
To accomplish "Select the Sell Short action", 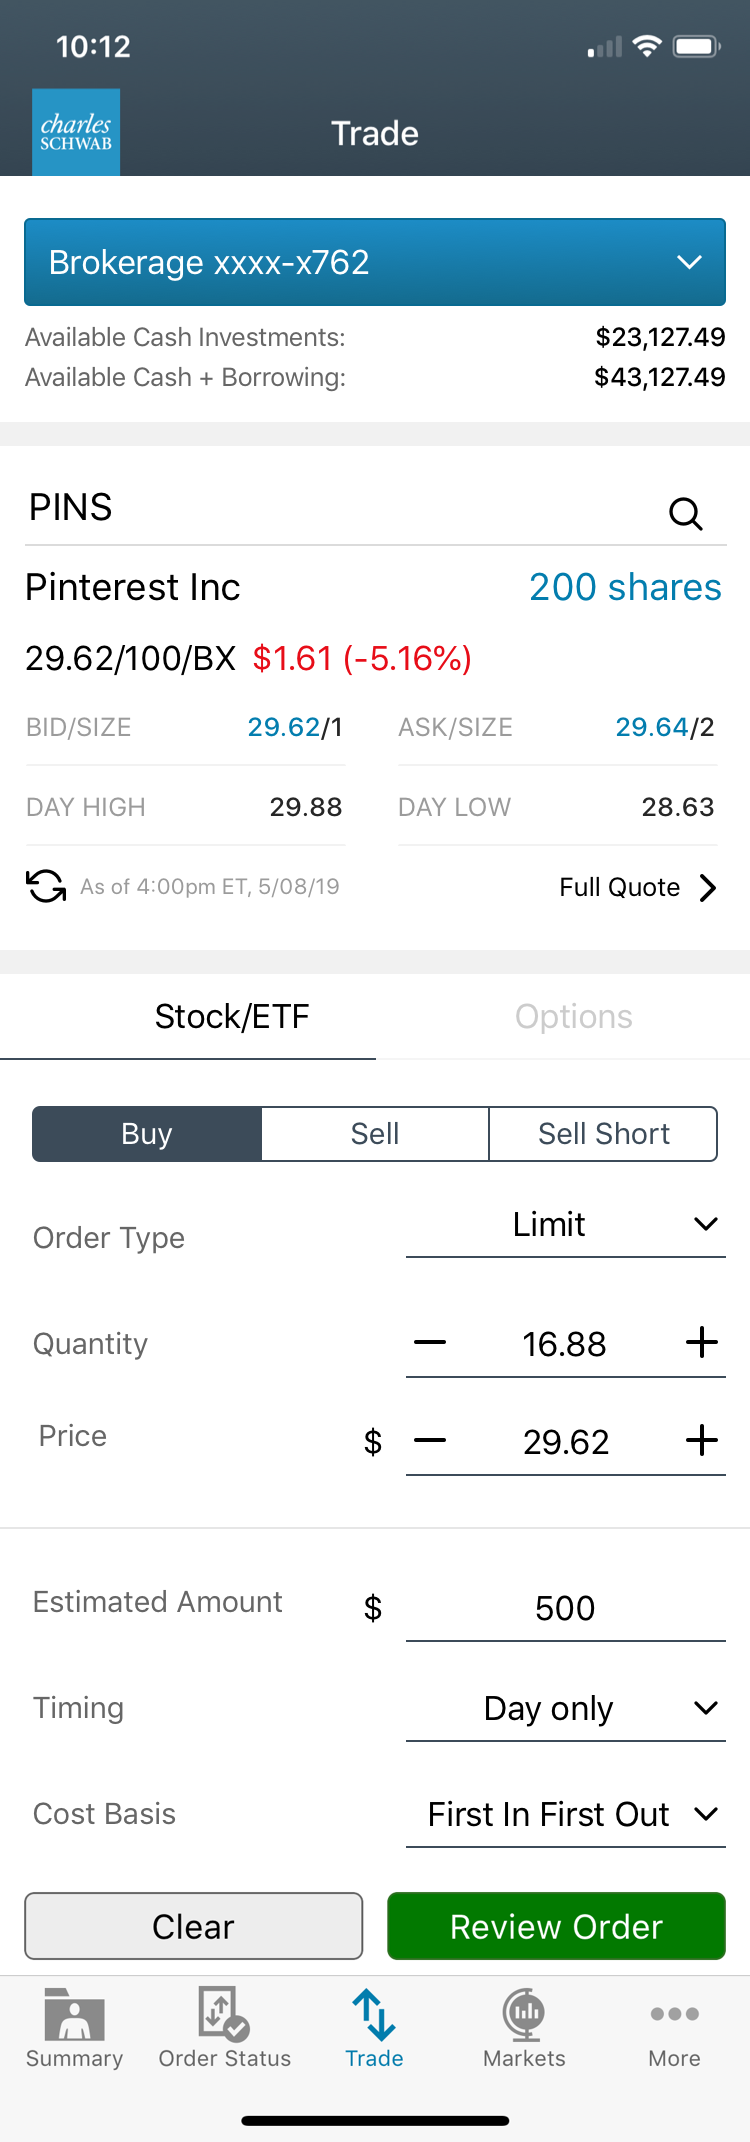I will point(603,1134).
